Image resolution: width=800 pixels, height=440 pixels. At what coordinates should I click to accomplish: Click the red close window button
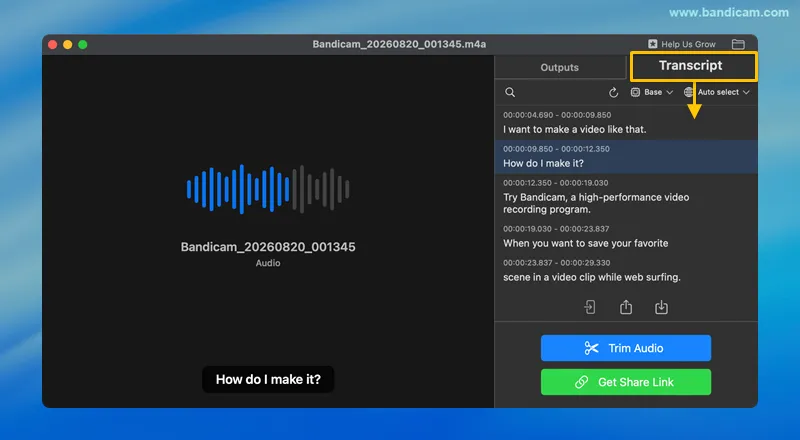[x=52, y=45]
